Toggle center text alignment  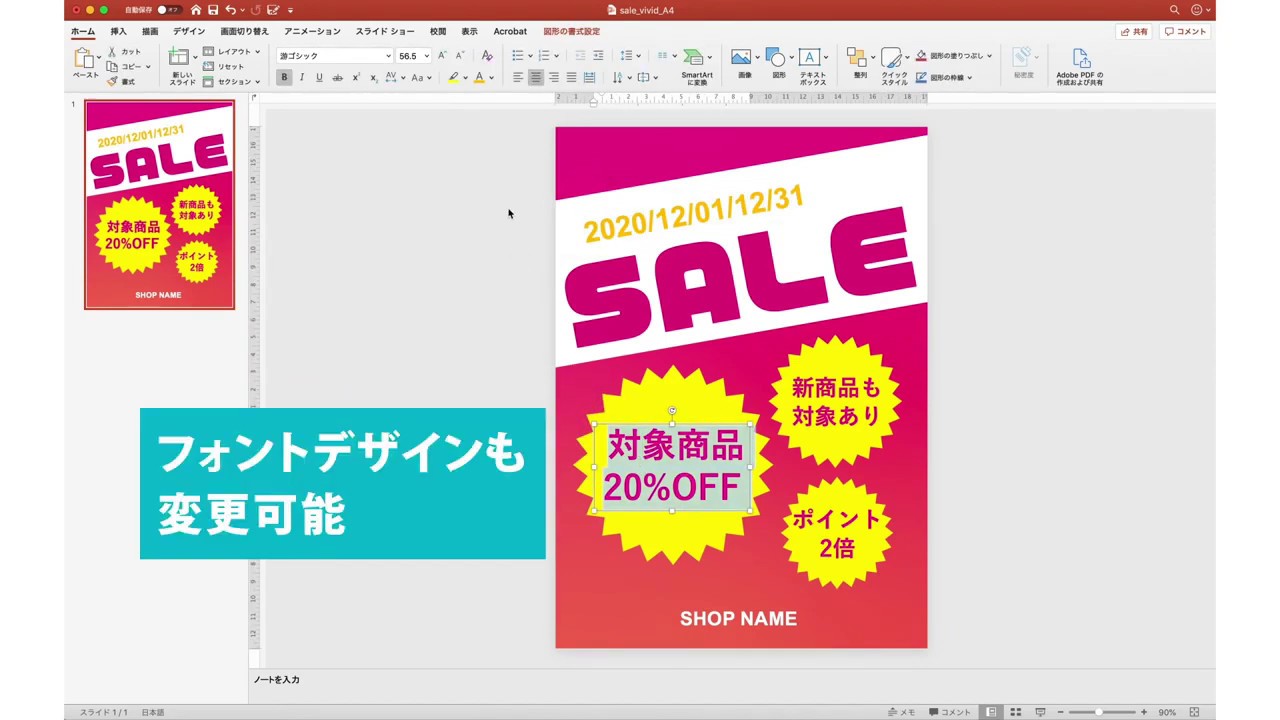[536, 78]
